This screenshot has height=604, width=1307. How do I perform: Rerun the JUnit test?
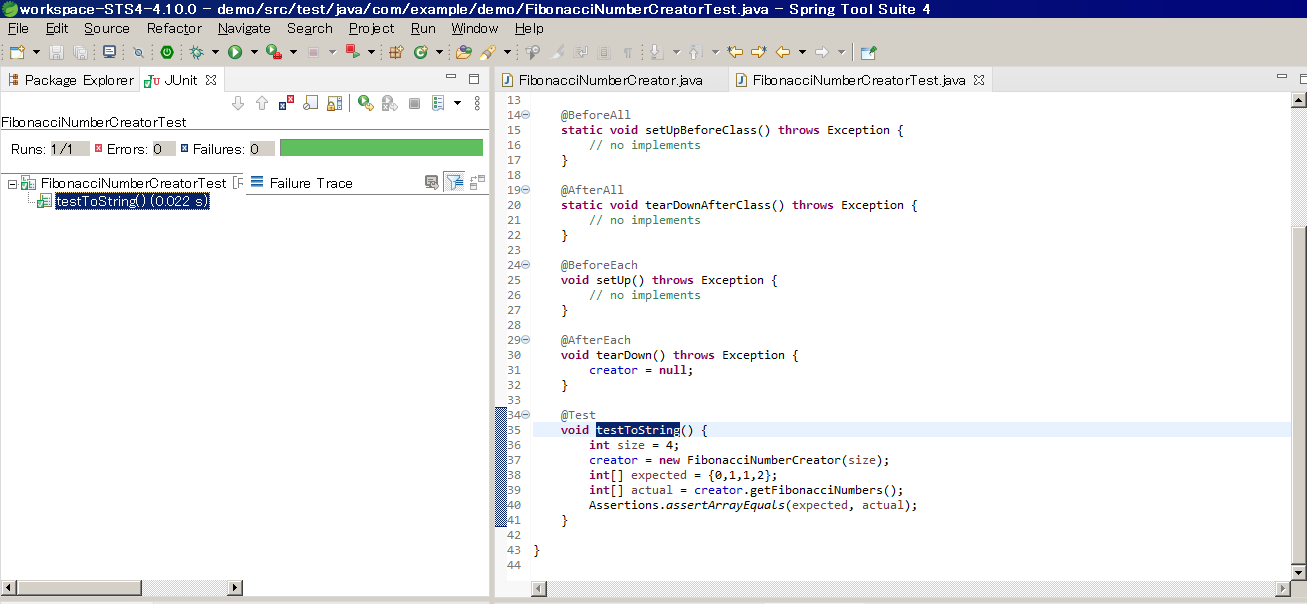pos(366,103)
